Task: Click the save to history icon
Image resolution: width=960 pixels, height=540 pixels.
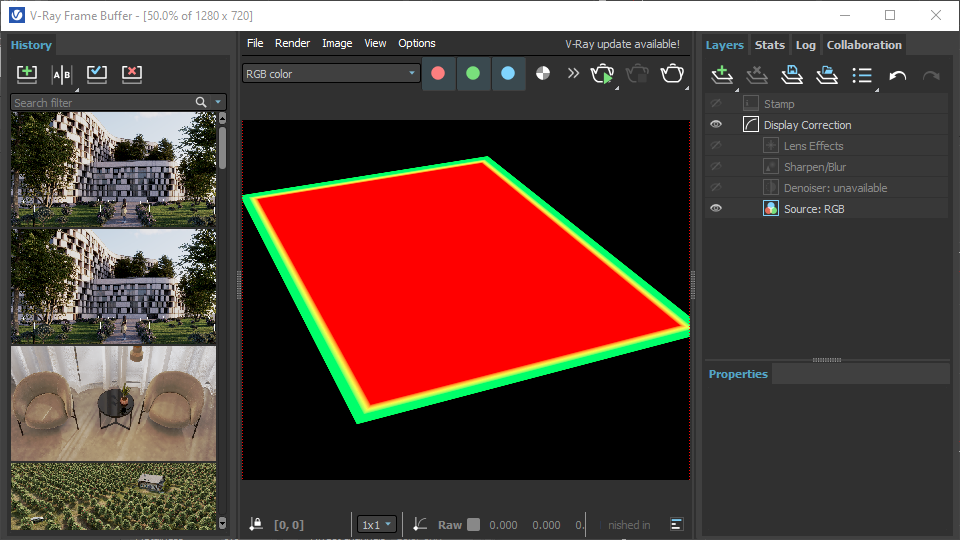Action: click(x=27, y=74)
